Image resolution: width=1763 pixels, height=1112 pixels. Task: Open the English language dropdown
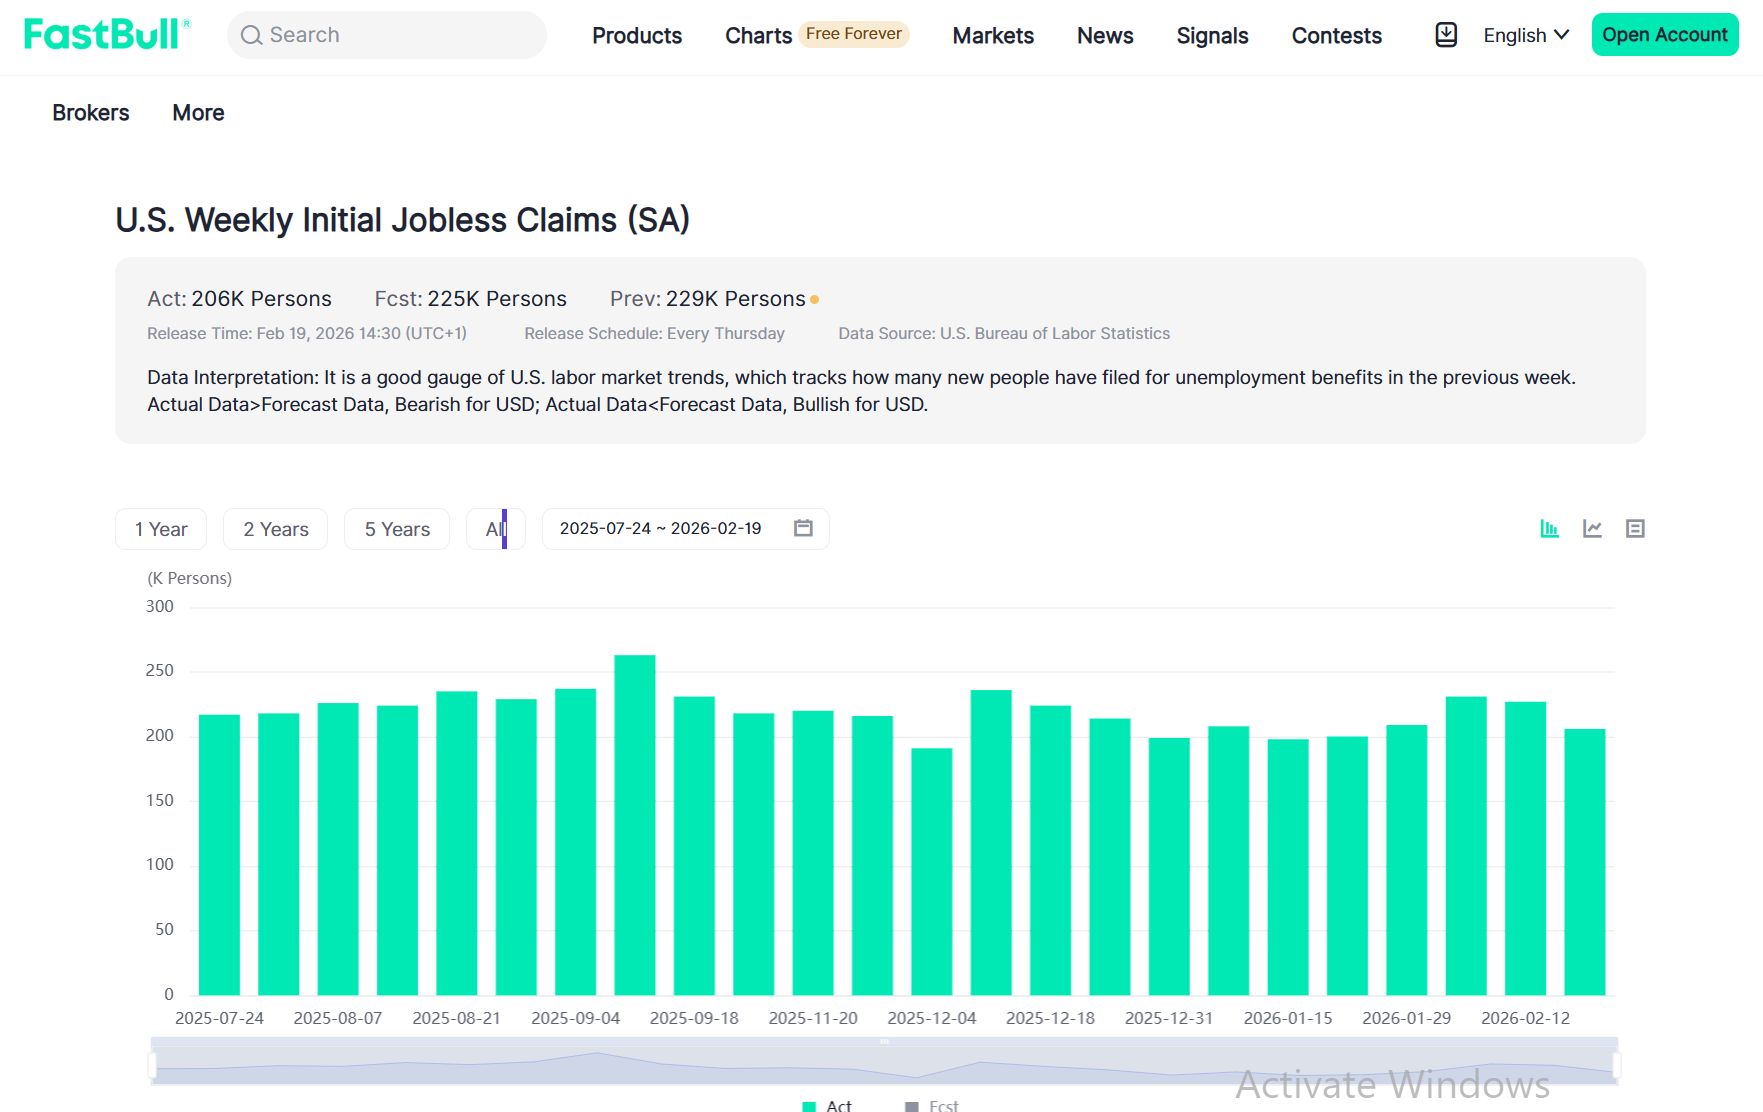coord(1525,35)
